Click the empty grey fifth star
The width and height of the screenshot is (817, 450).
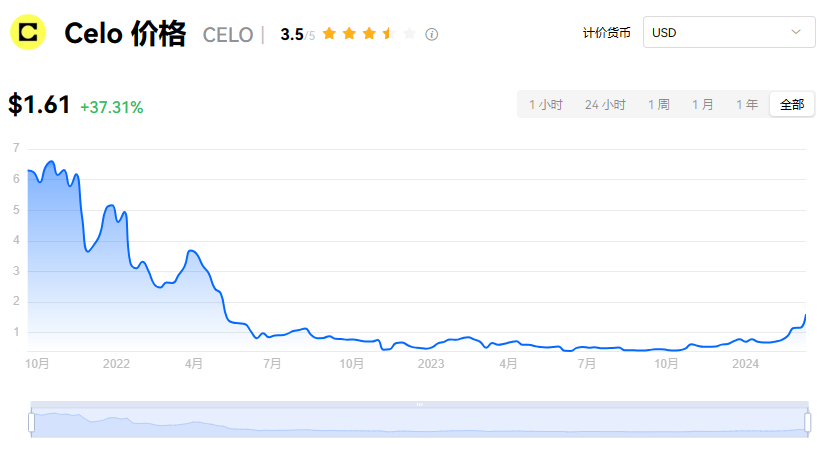409,34
